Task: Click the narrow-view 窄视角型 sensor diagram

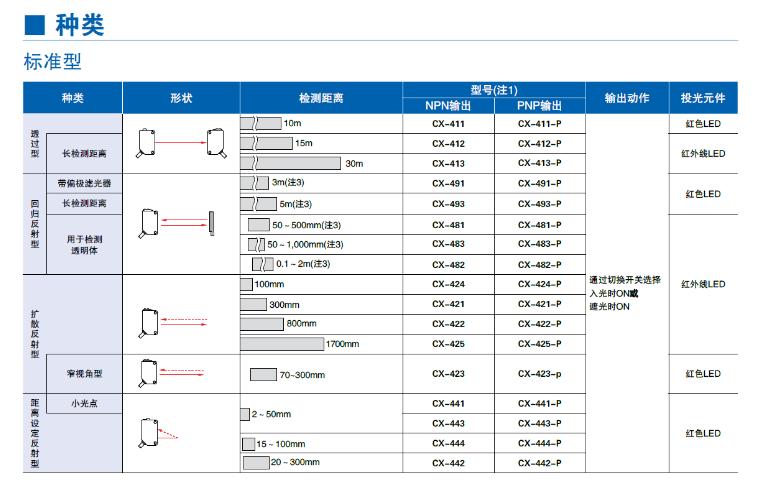Action: 181,373
